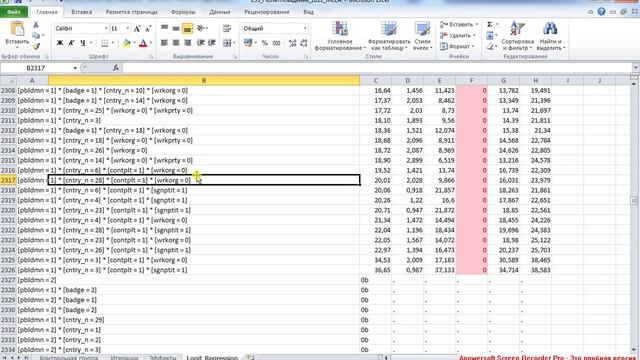Image resolution: width=640 pixels, height=360 pixels.
Task: Switch to Формулы tab
Action: coord(183,12)
